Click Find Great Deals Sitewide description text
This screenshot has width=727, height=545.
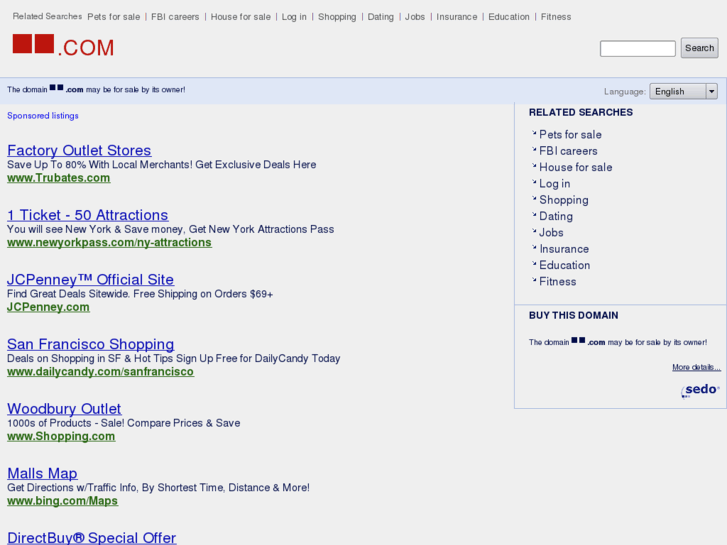(x=140, y=294)
